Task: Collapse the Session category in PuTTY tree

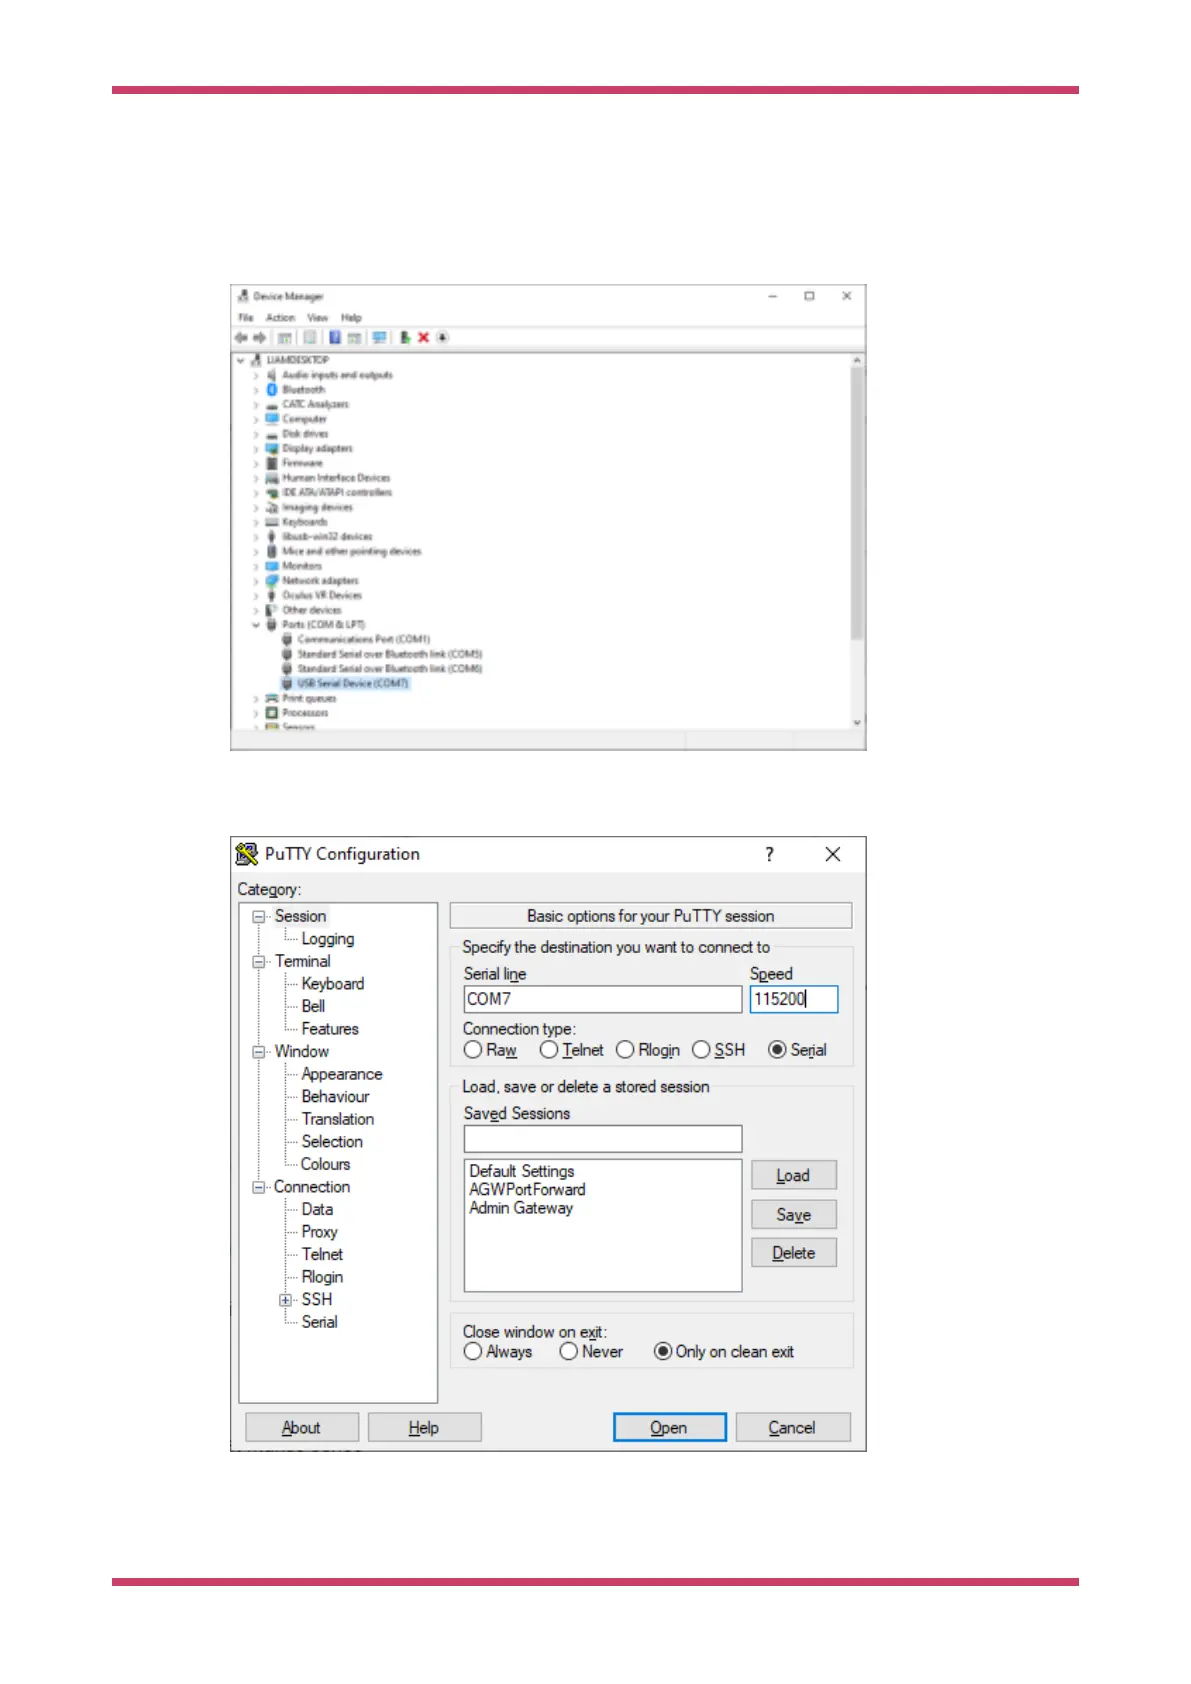Action: coord(259,916)
